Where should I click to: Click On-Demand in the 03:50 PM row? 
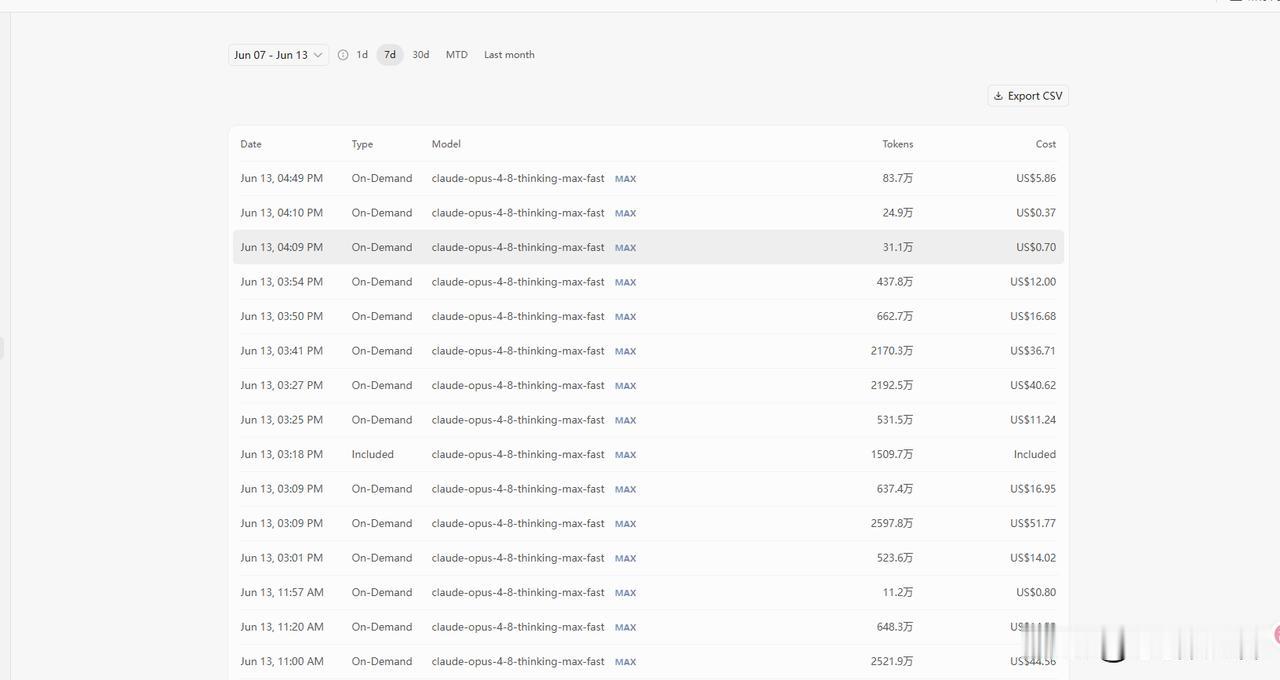click(381, 316)
